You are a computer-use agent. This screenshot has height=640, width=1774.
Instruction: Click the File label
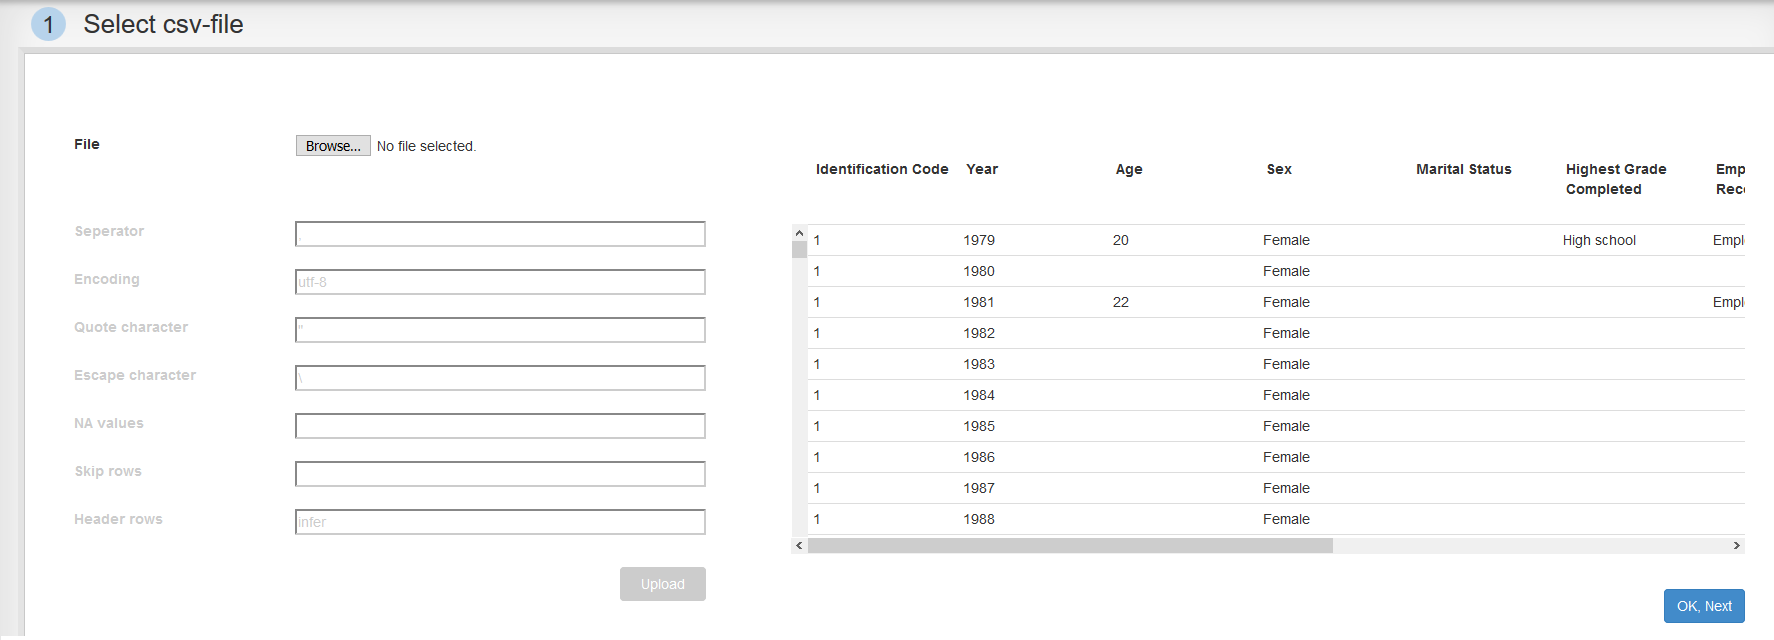pos(87,144)
